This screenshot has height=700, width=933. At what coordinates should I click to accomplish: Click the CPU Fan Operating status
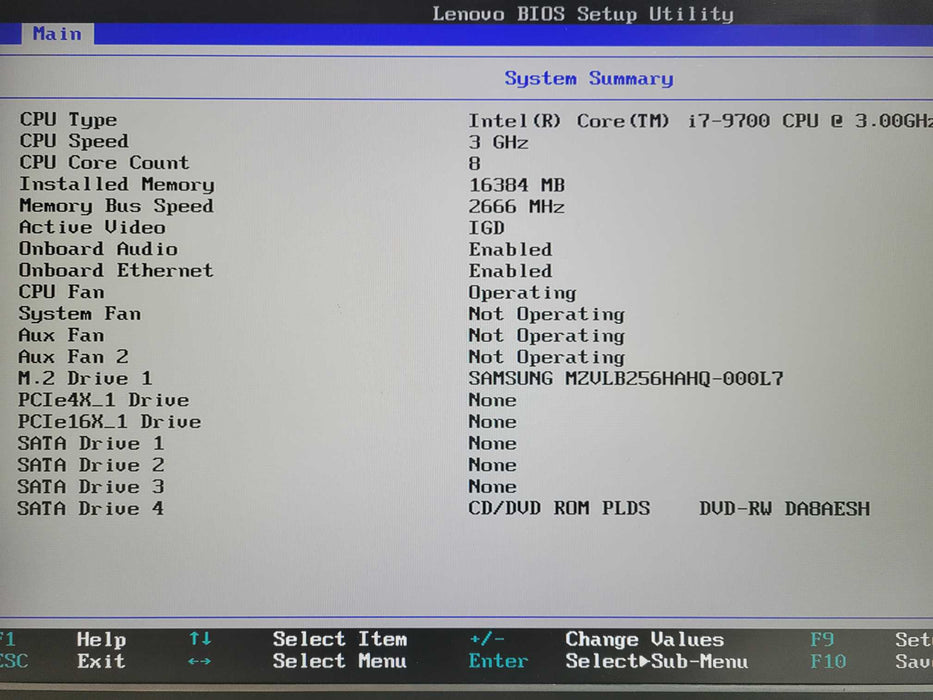coord(521,292)
